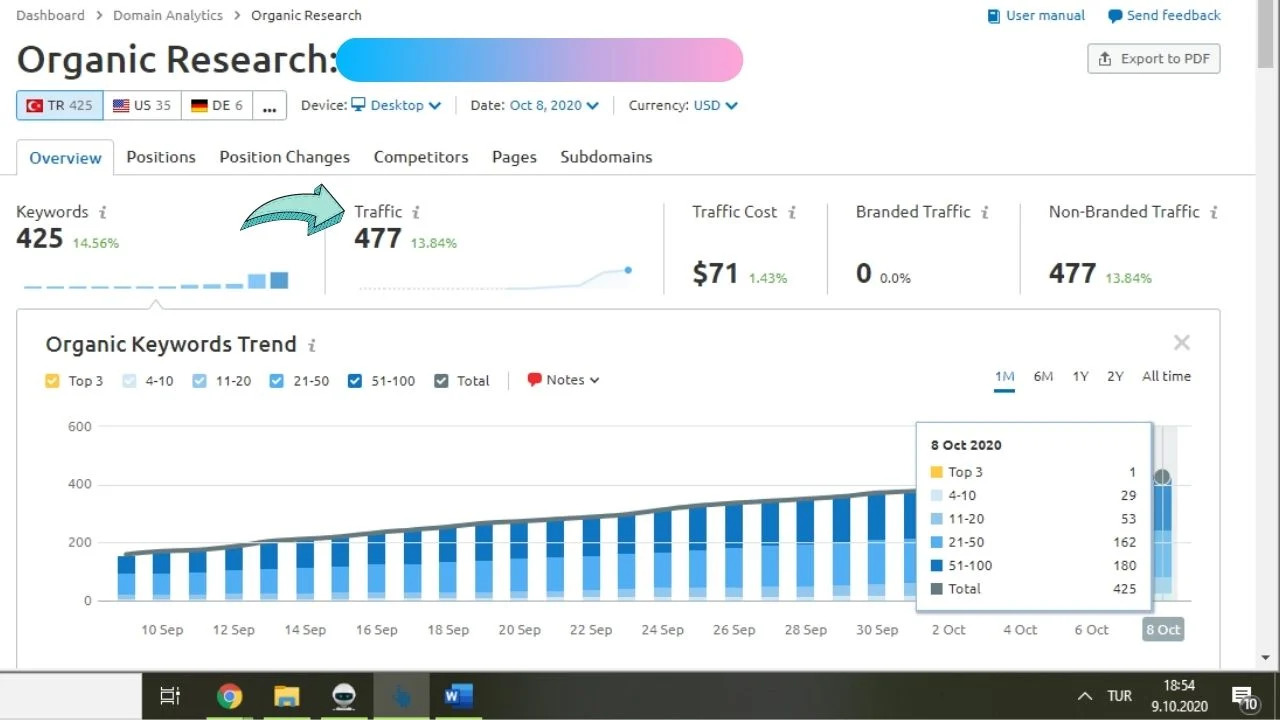Click the info icon beside Keywords

tap(103, 212)
